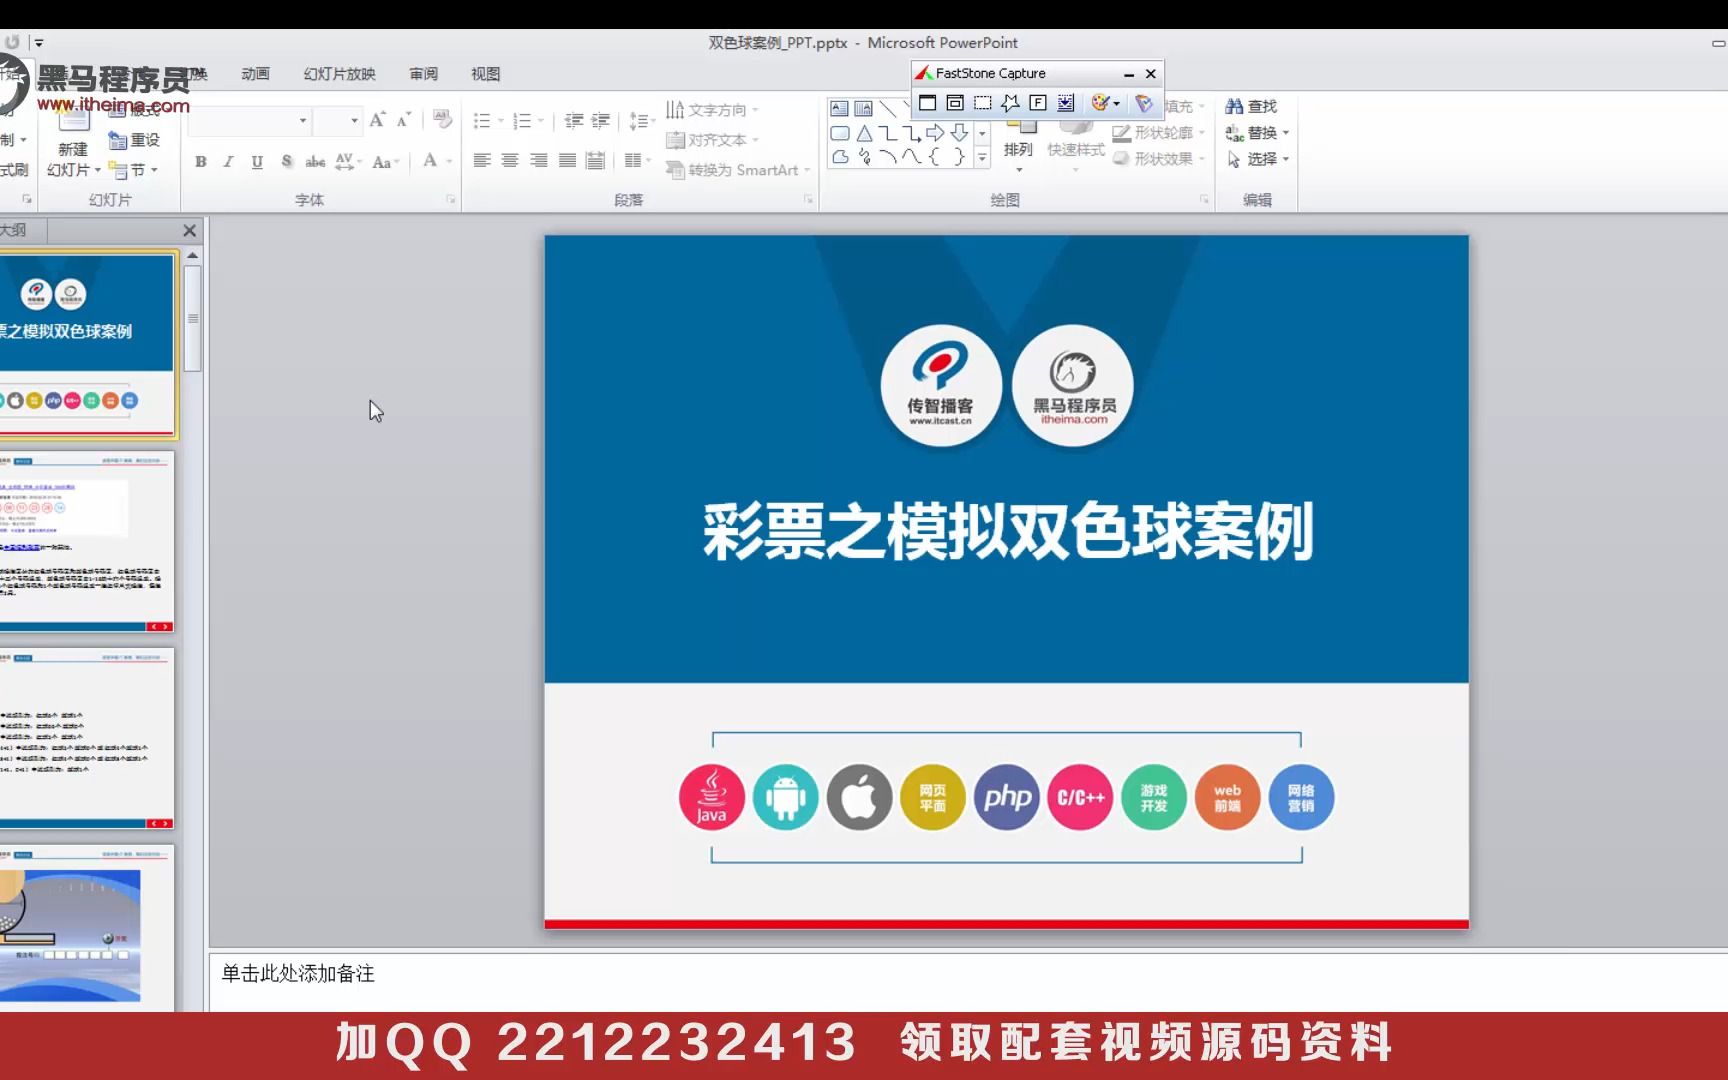Viewport: 1728px width, 1080px height.
Task: Open the Slide Show (幻灯片放映) tab
Action: point(339,74)
